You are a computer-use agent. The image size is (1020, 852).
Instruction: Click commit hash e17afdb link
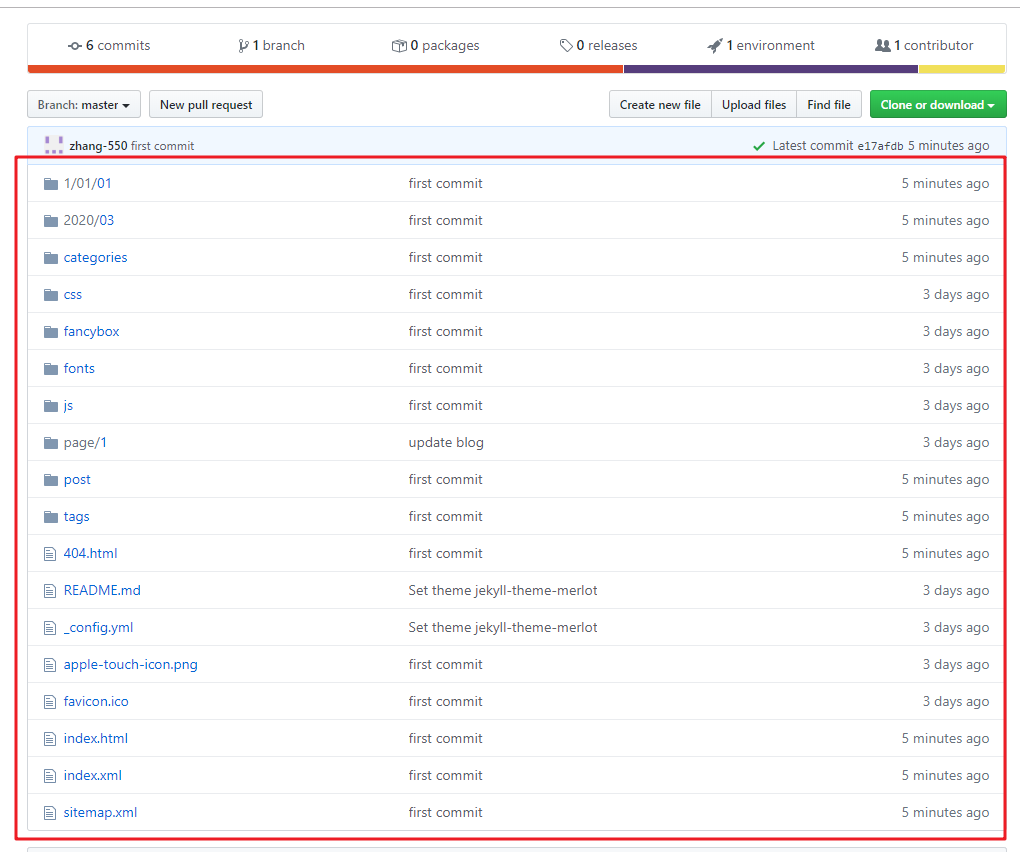pos(880,146)
